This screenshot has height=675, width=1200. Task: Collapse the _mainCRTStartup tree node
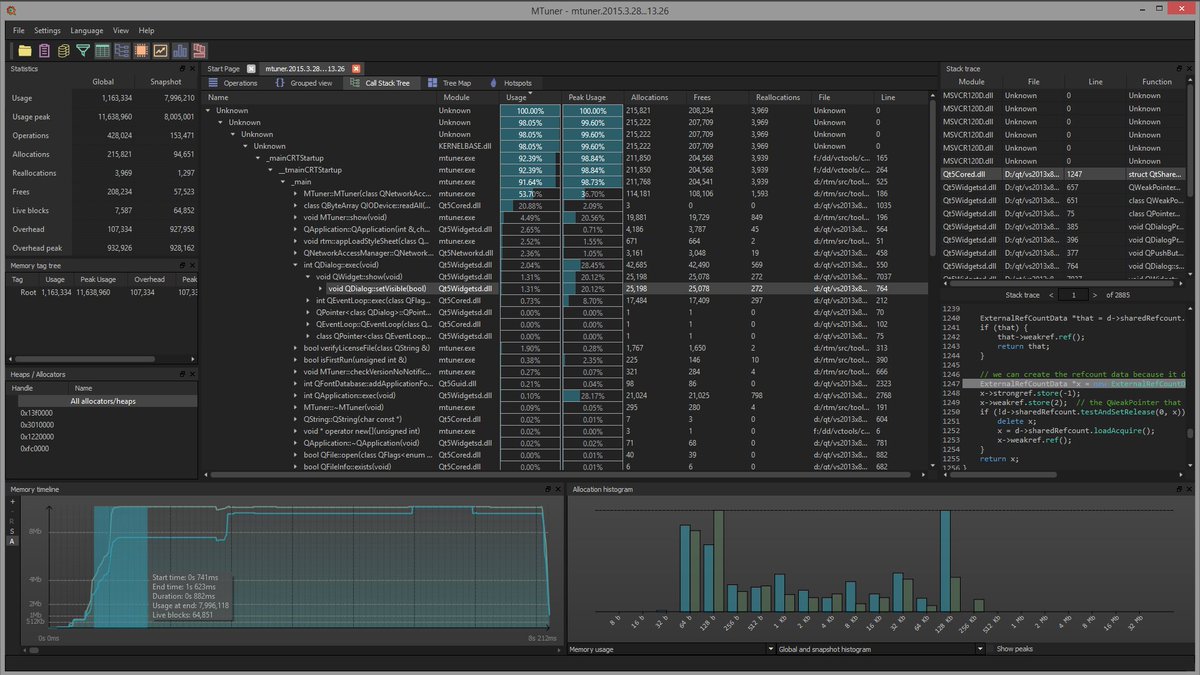(x=259, y=158)
